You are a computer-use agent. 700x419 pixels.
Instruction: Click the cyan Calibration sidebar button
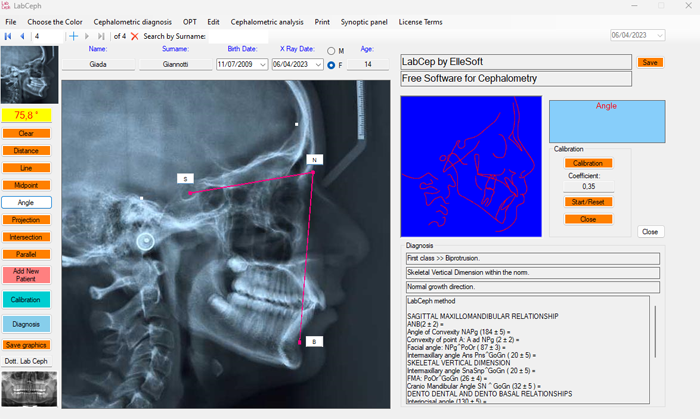coord(26,300)
